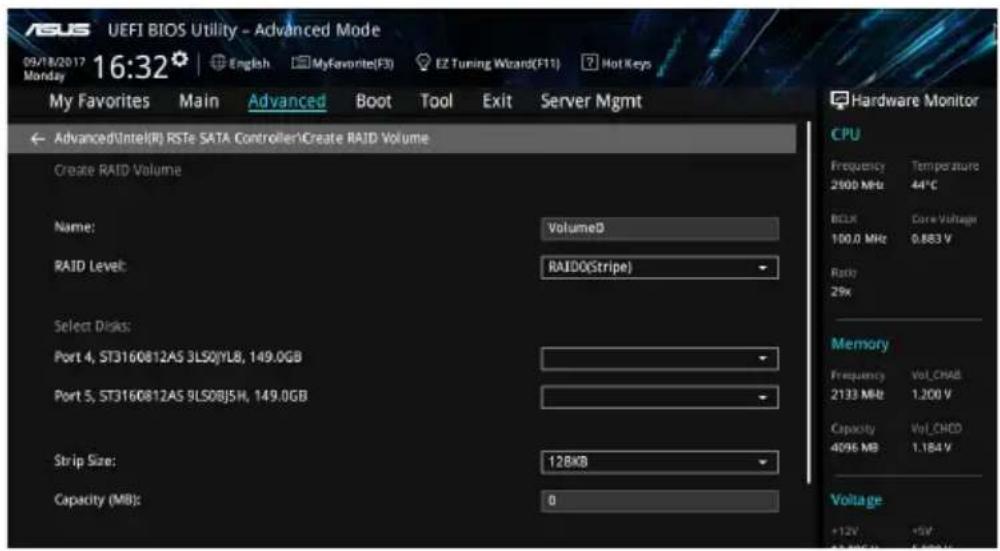This screenshot has width=1000, height=551.
Task: Go to the Boot tab
Action: [x=374, y=101]
